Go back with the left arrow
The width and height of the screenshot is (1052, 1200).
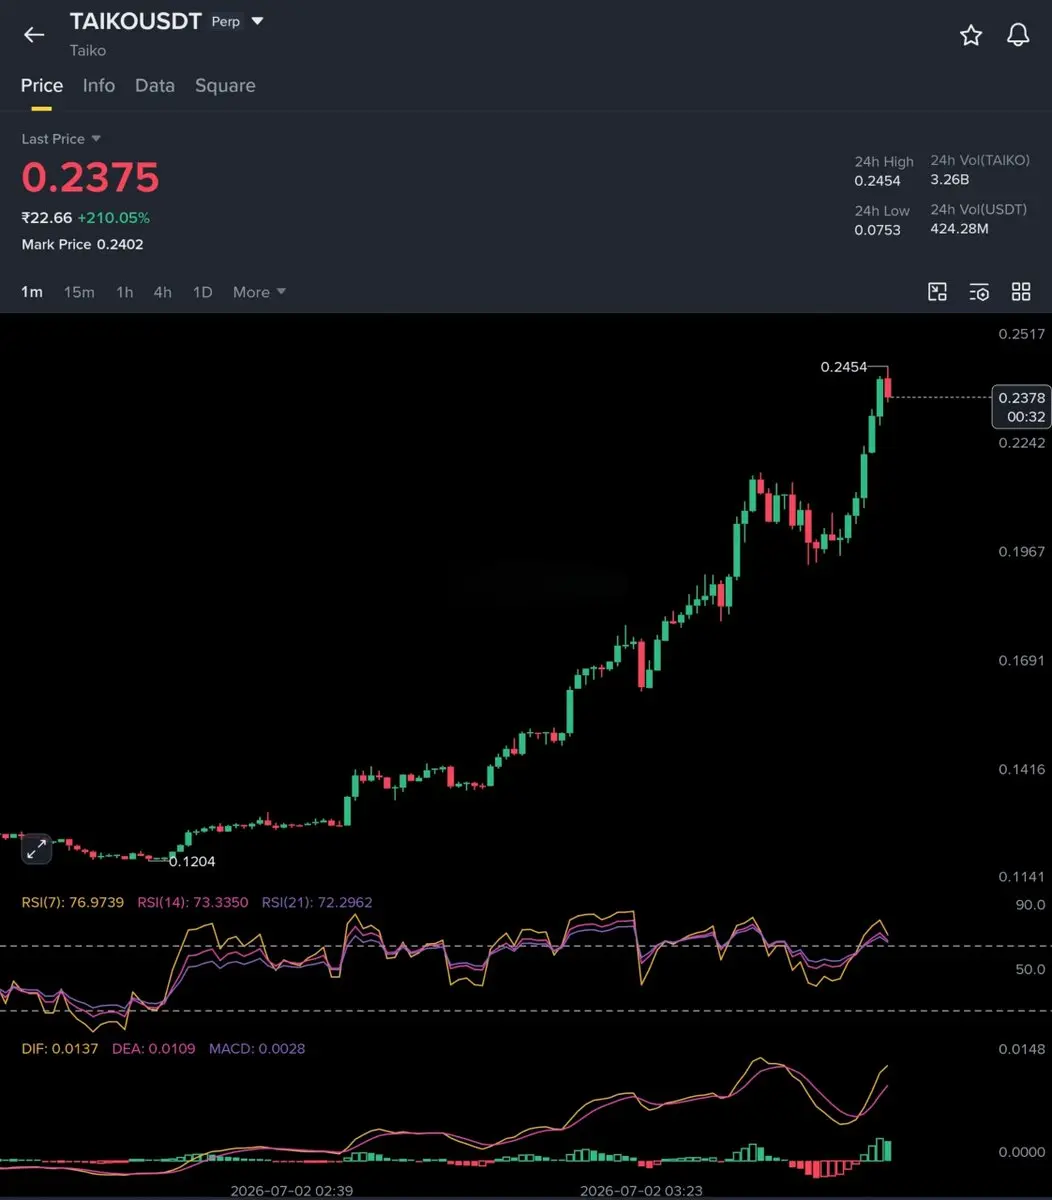tap(34, 35)
